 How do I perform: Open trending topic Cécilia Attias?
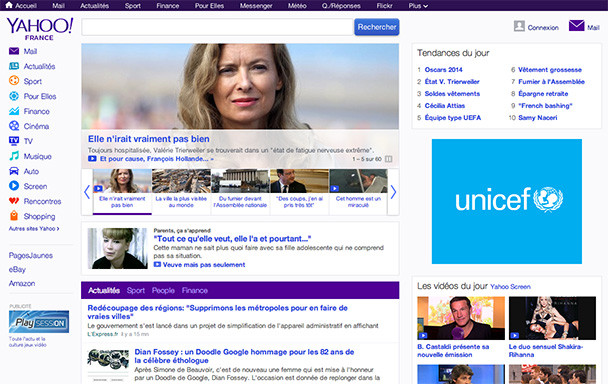click(x=445, y=106)
